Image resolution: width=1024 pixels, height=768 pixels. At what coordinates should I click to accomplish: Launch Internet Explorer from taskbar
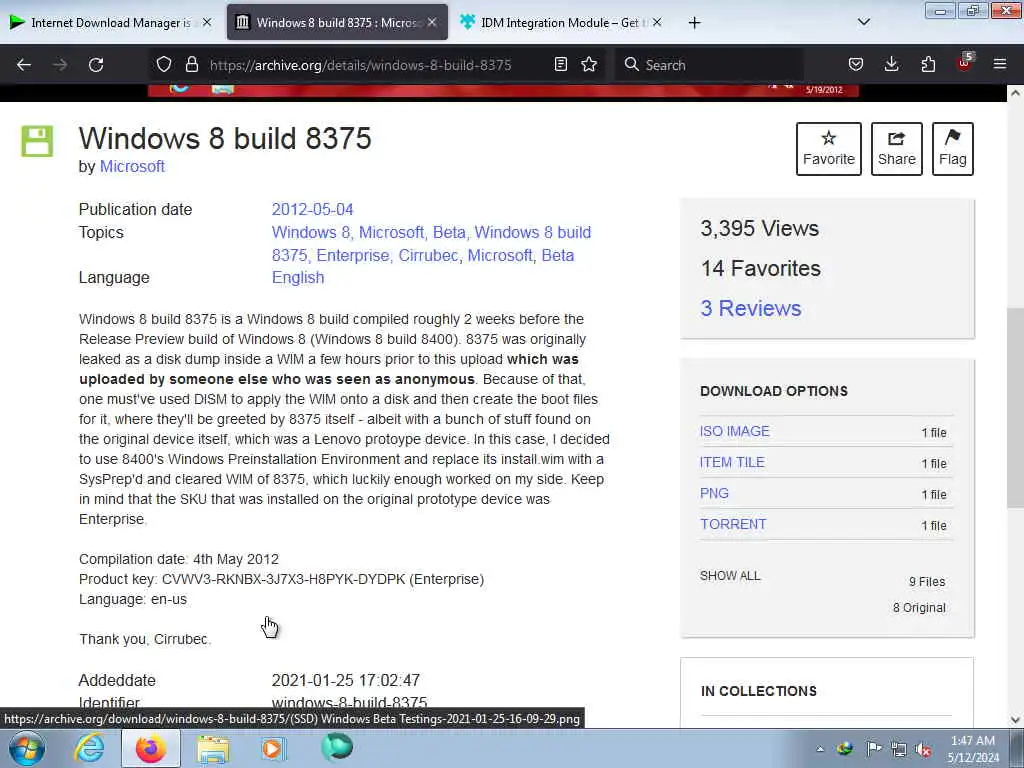point(89,748)
